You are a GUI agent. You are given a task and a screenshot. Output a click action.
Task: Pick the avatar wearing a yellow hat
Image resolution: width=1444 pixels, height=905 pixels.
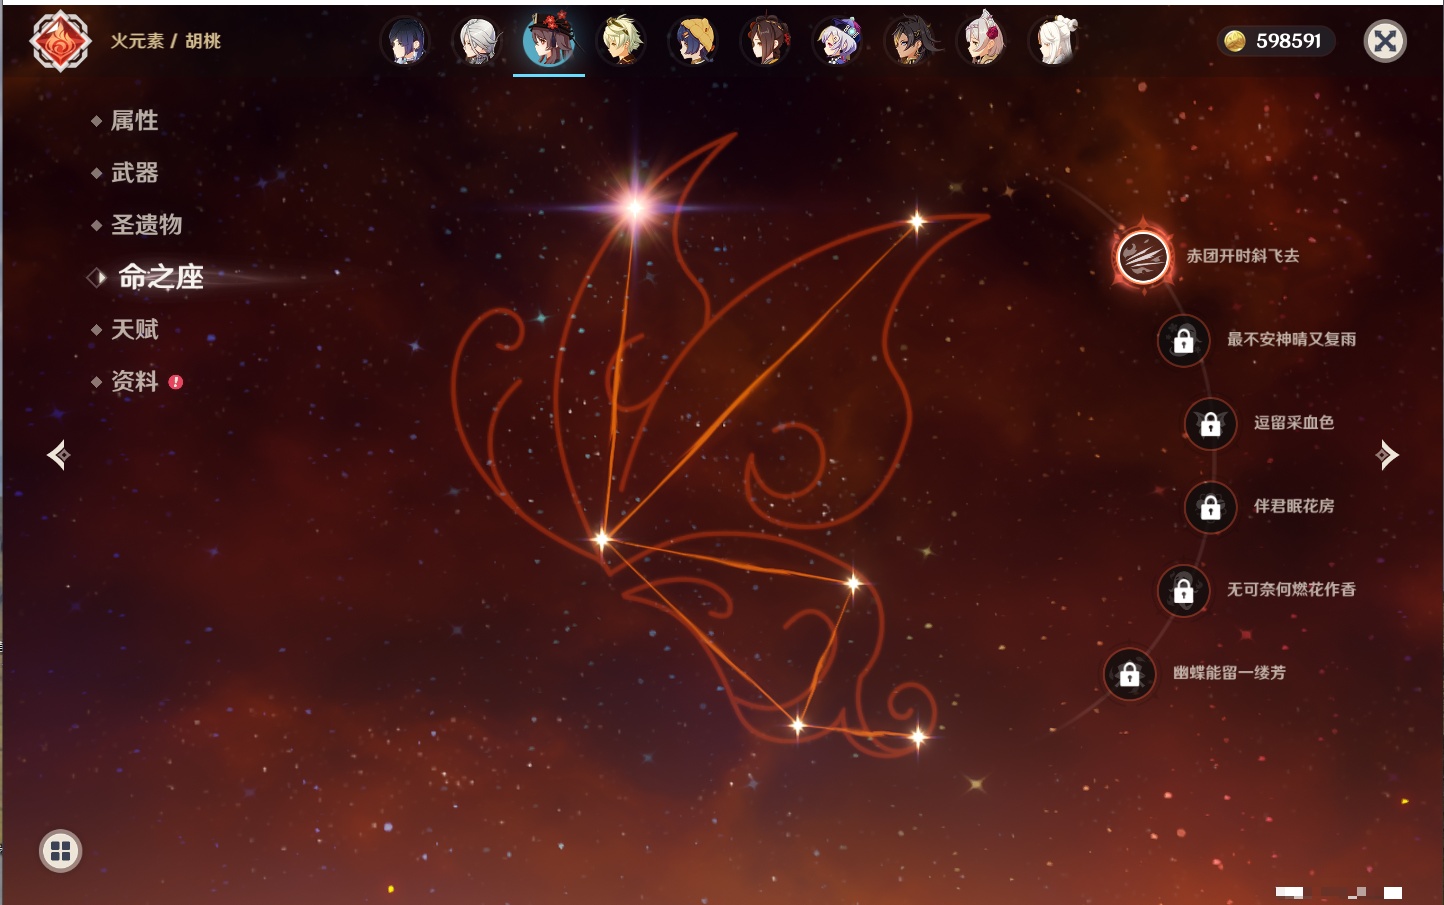click(693, 42)
